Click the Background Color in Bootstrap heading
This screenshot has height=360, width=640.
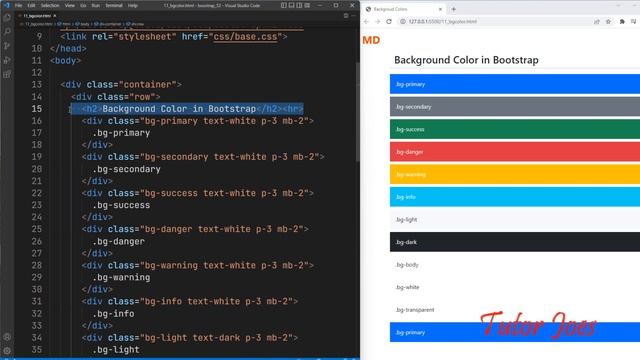tap(466, 60)
